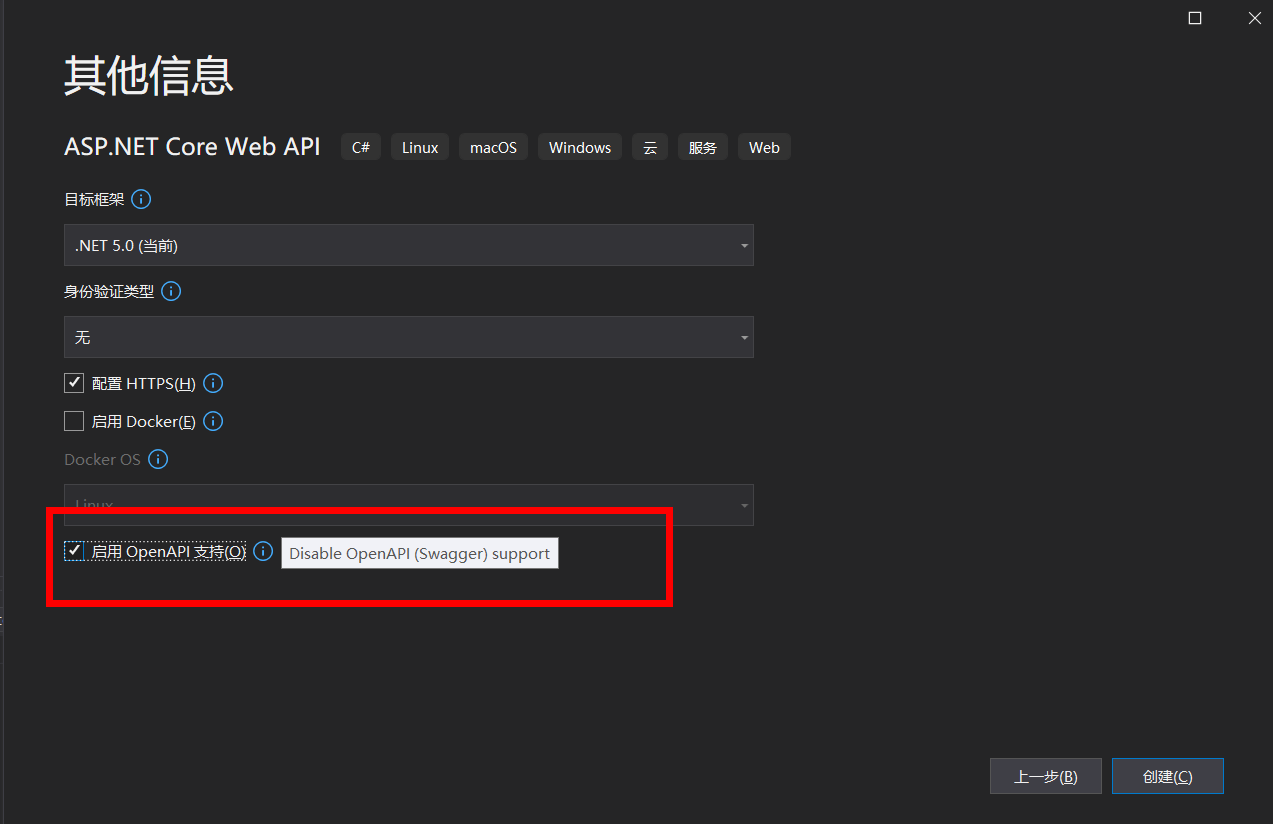The image size is (1273, 824).
Task: Disable the 启用 OpenAPI 支持 checkbox
Action: click(x=73, y=550)
